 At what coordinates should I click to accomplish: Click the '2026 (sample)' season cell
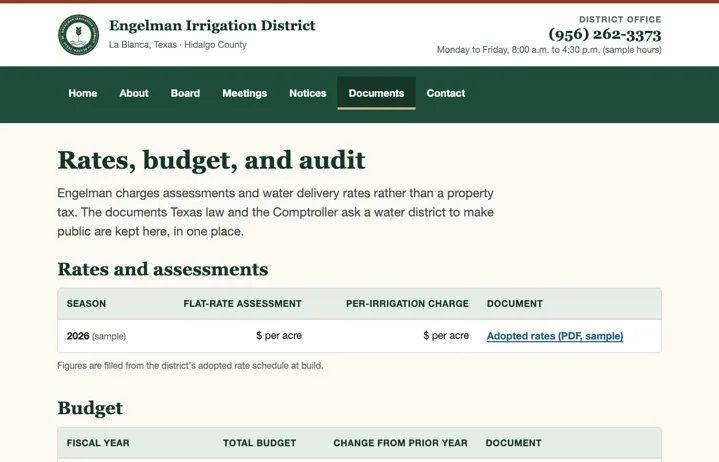[96, 336]
